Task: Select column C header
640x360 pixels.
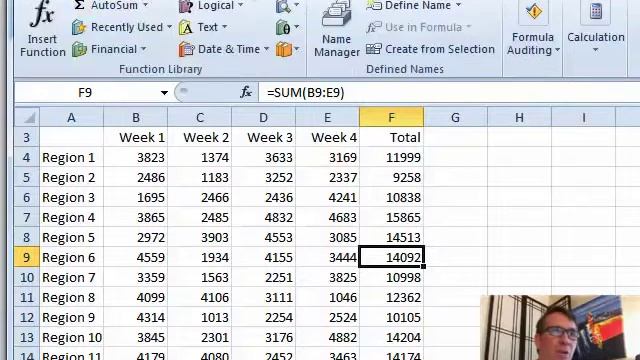Action: (200, 118)
